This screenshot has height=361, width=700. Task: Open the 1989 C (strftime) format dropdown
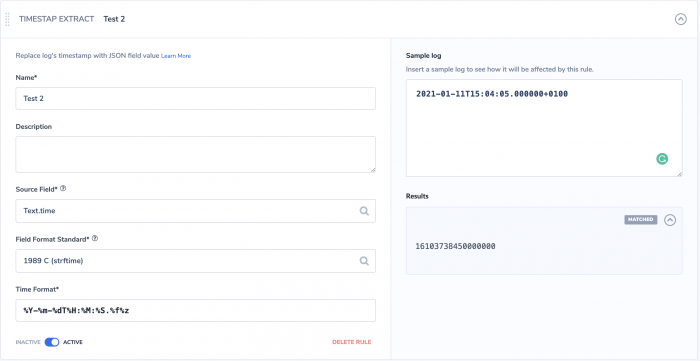196,261
